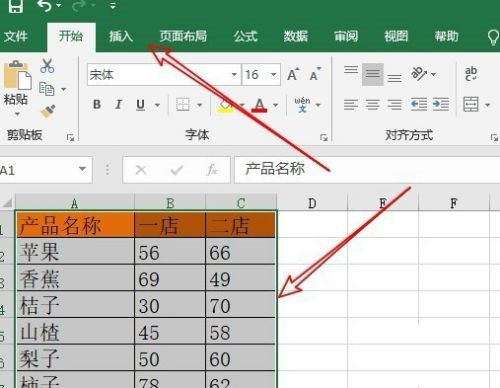Image resolution: width=500 pixels, height=388 pixels.
Task: Switch to the 插入 (Insert) tab
Action: point(121,36)
